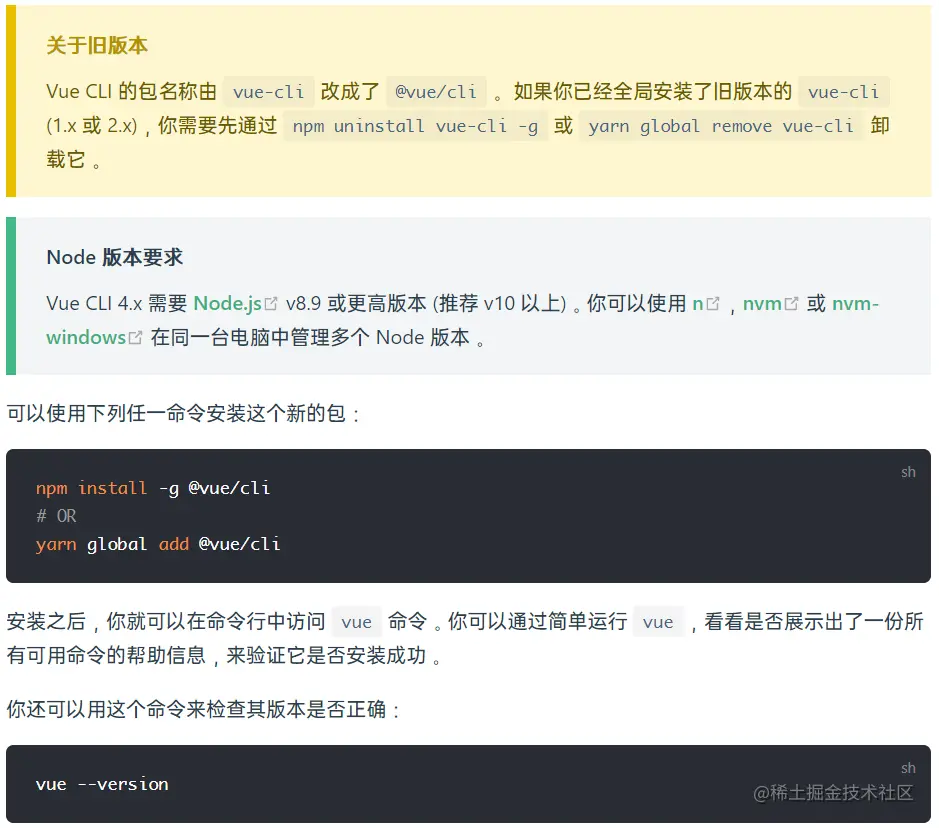This screenshot has width=939, height=828.
Task: Click inline vue code after 简单运行
Action: (658, 622)
